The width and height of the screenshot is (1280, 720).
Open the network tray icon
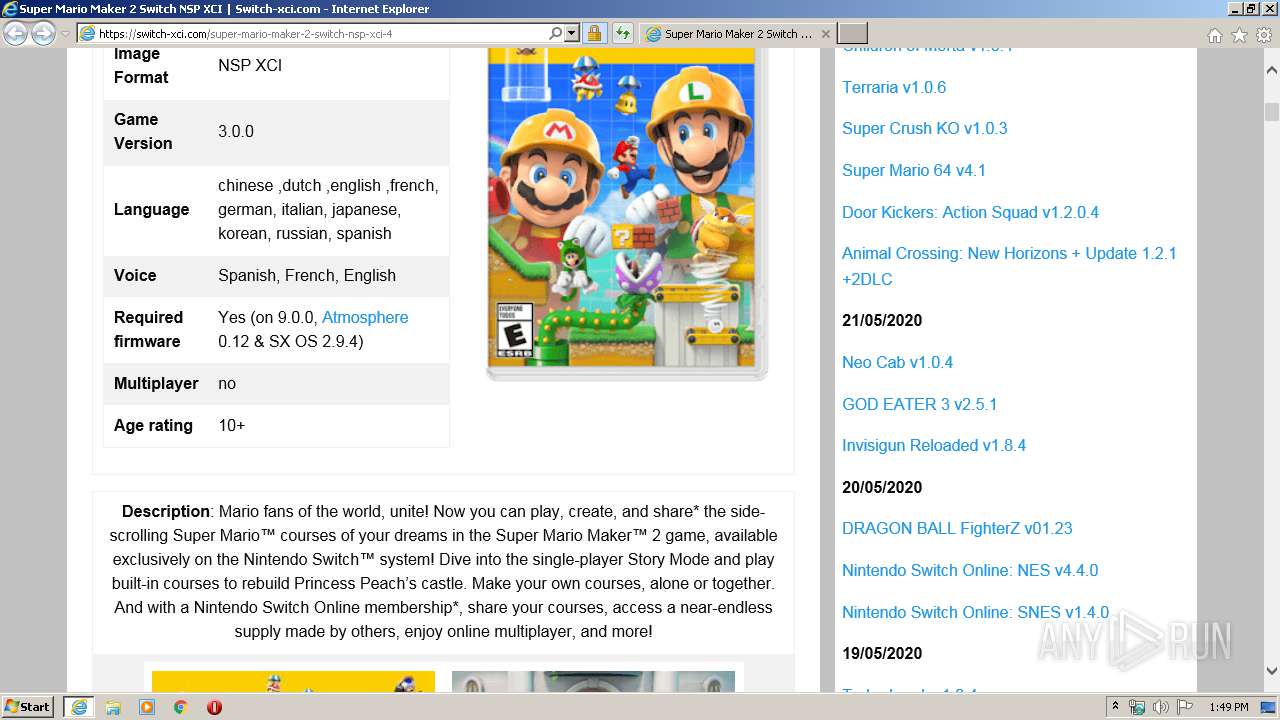(1137, 707)
